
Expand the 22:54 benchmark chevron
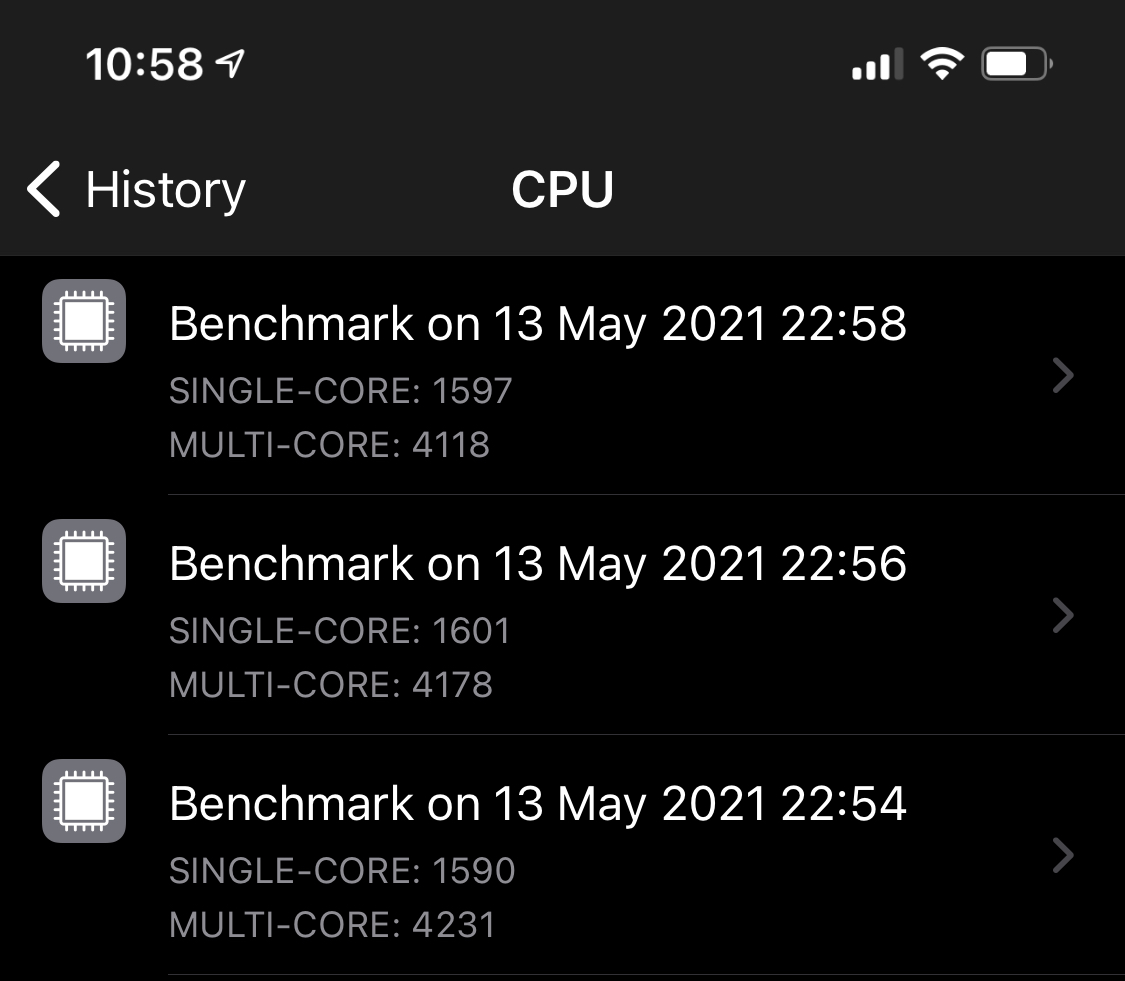point(1064,856)
